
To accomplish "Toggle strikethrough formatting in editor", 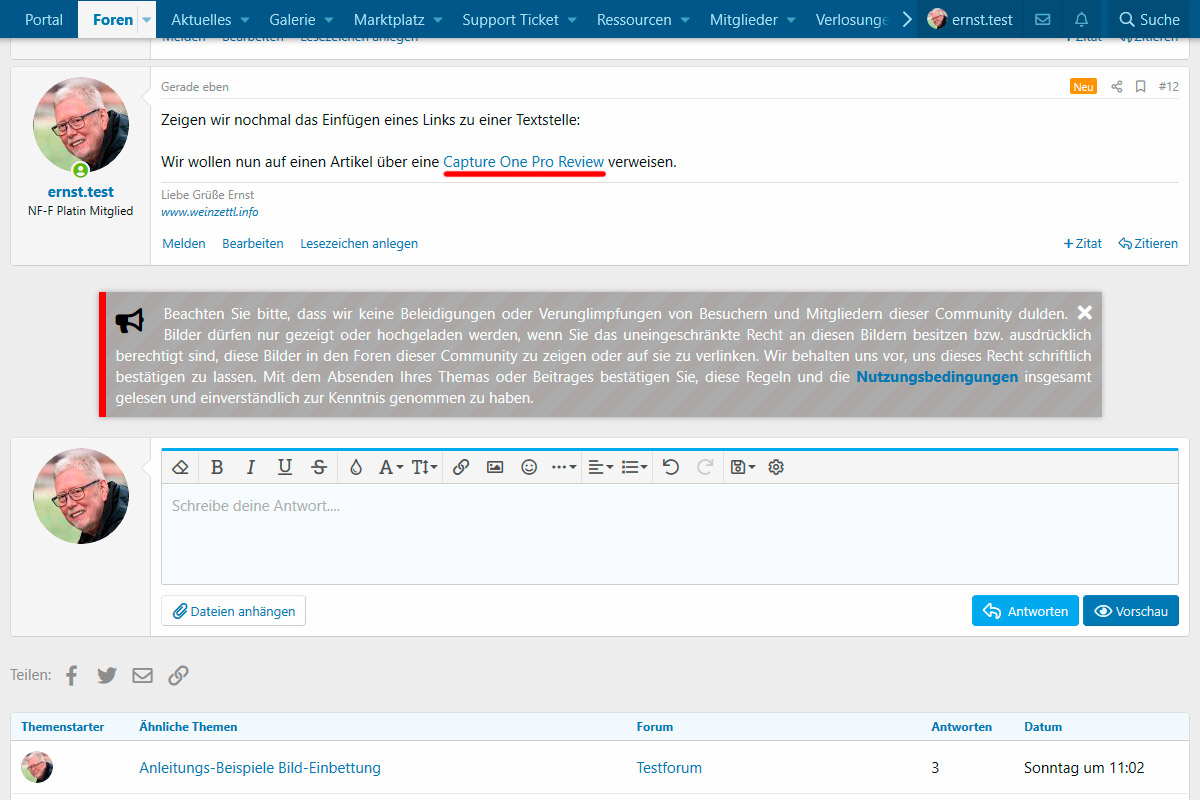I will pyautogui.click(x=319, y=467).
